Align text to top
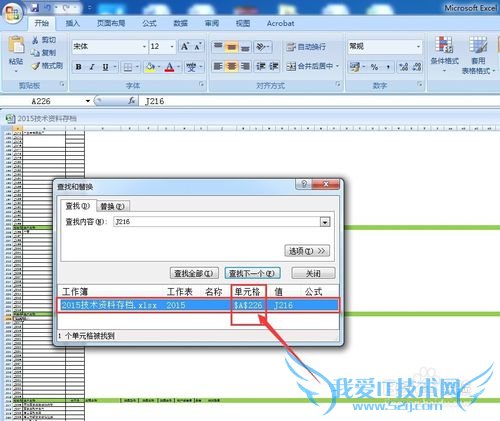 218,46
